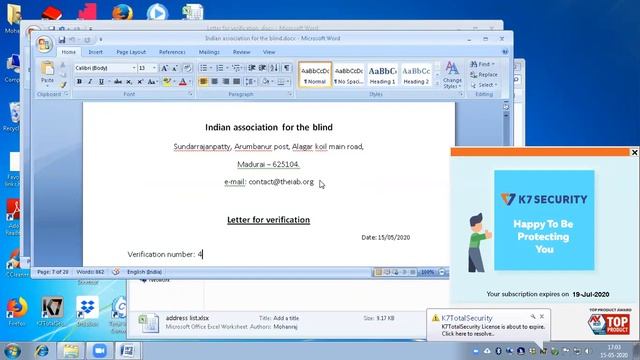640x360 pixels.
Task: Open the round Office button menu
Action: (44, 44)
